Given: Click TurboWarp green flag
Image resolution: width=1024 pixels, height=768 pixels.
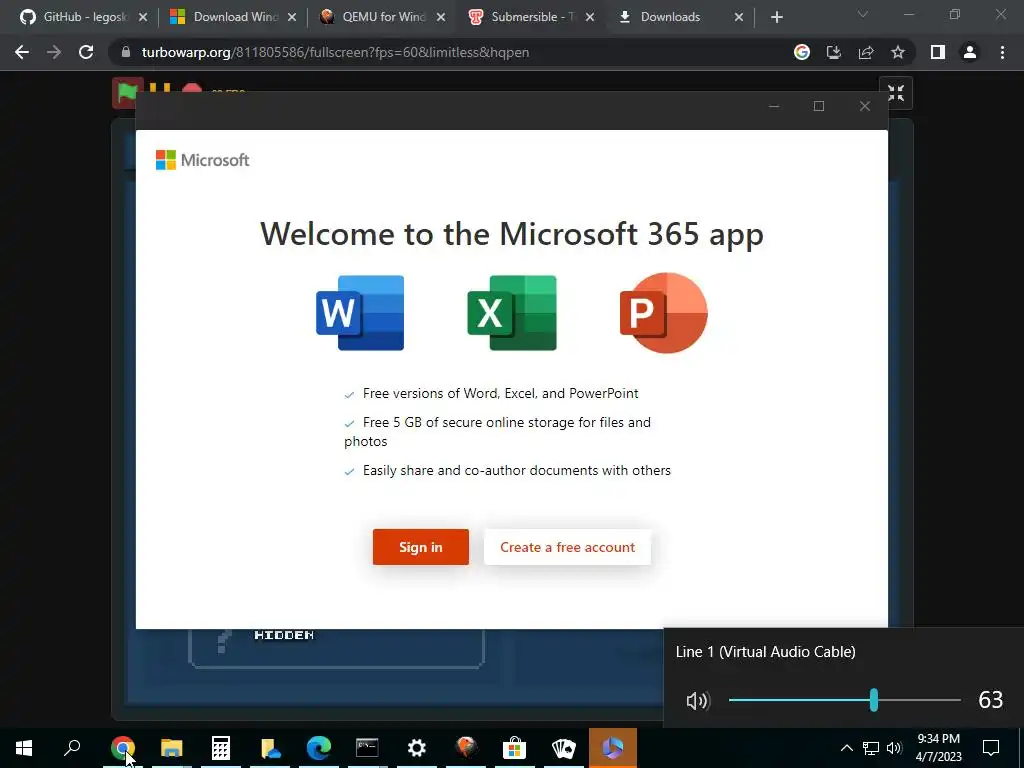Looking at the screenshot, I should coord(127,92).
